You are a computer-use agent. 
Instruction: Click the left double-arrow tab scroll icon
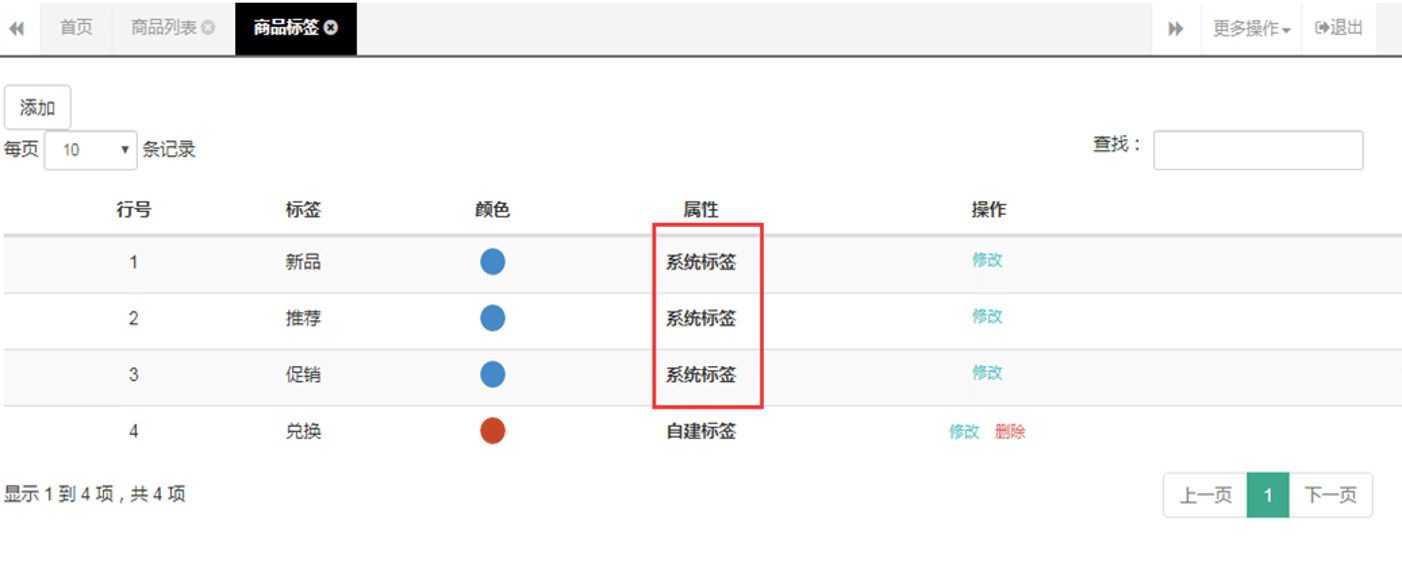(17, 29)
